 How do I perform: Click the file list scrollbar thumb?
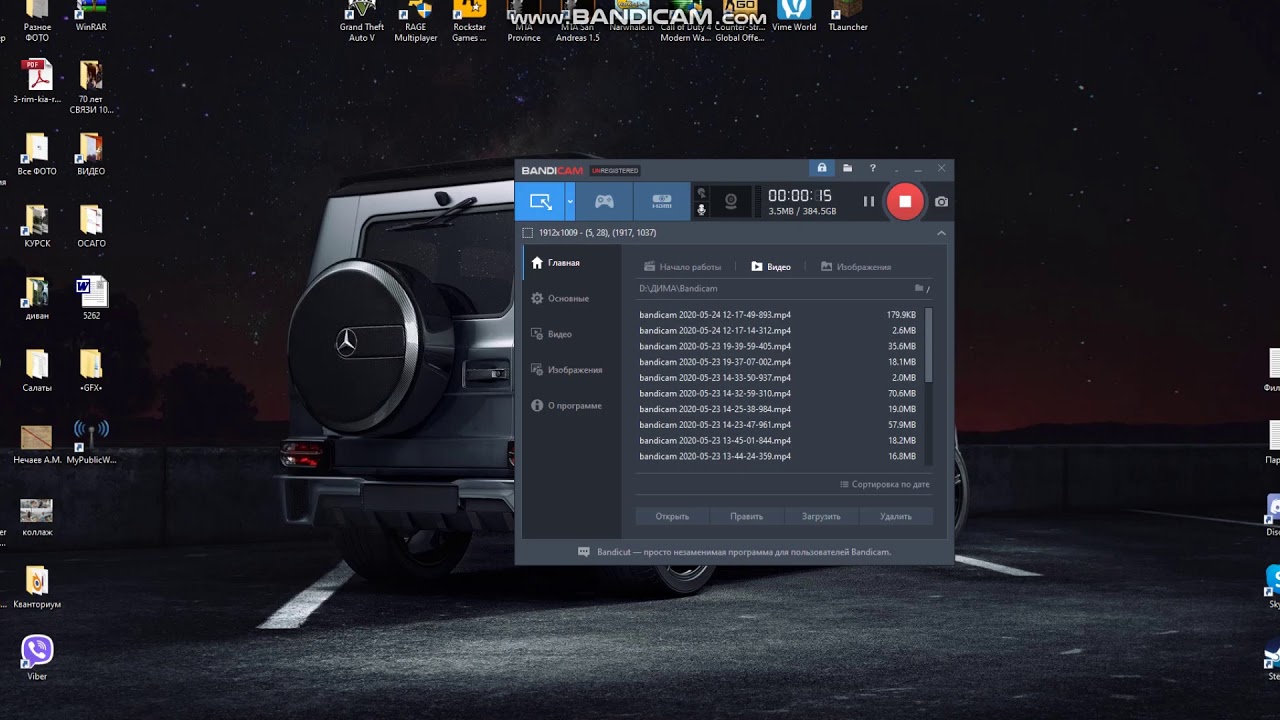click(929, 345)
